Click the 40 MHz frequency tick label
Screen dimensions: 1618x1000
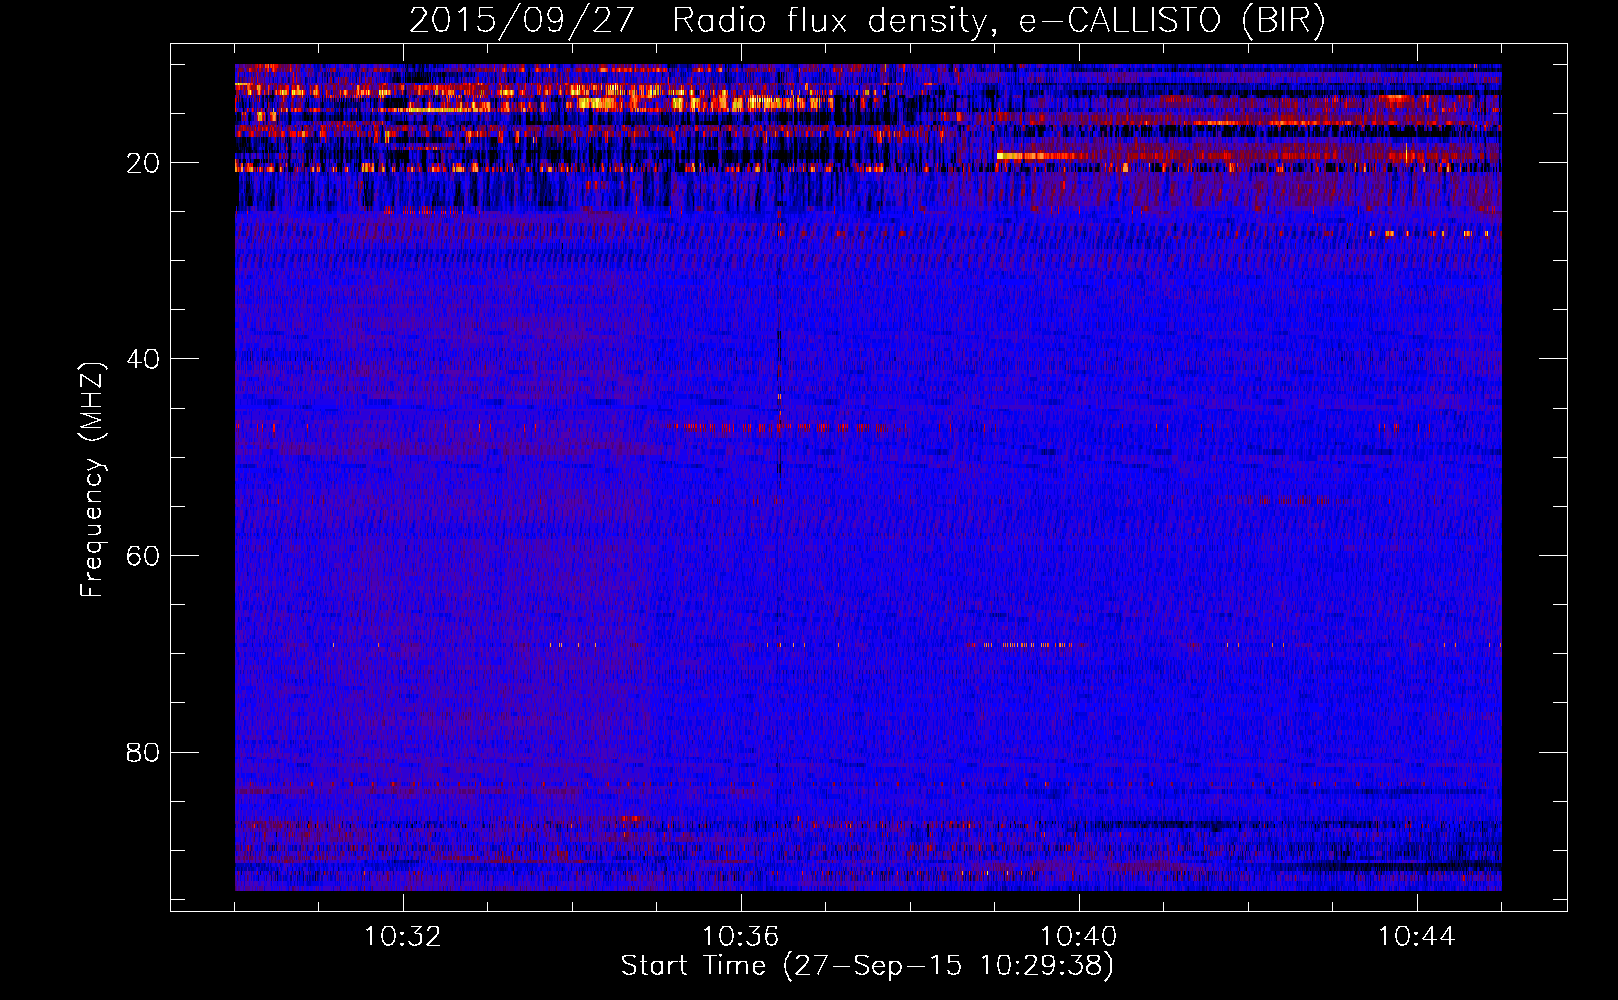click(x=144, y=359)
